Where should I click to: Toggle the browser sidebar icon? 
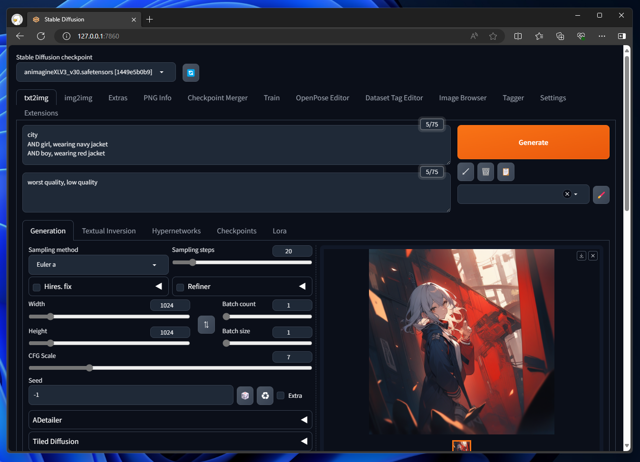coord(622,36)
